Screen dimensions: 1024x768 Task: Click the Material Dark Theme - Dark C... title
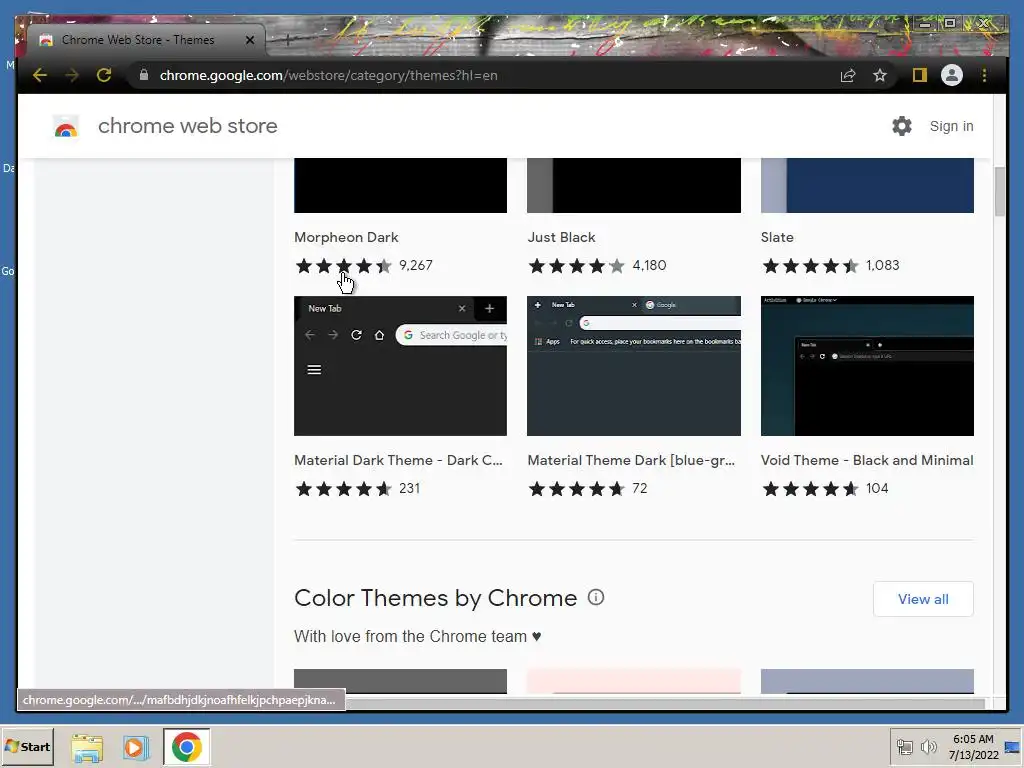pos(398,460)
